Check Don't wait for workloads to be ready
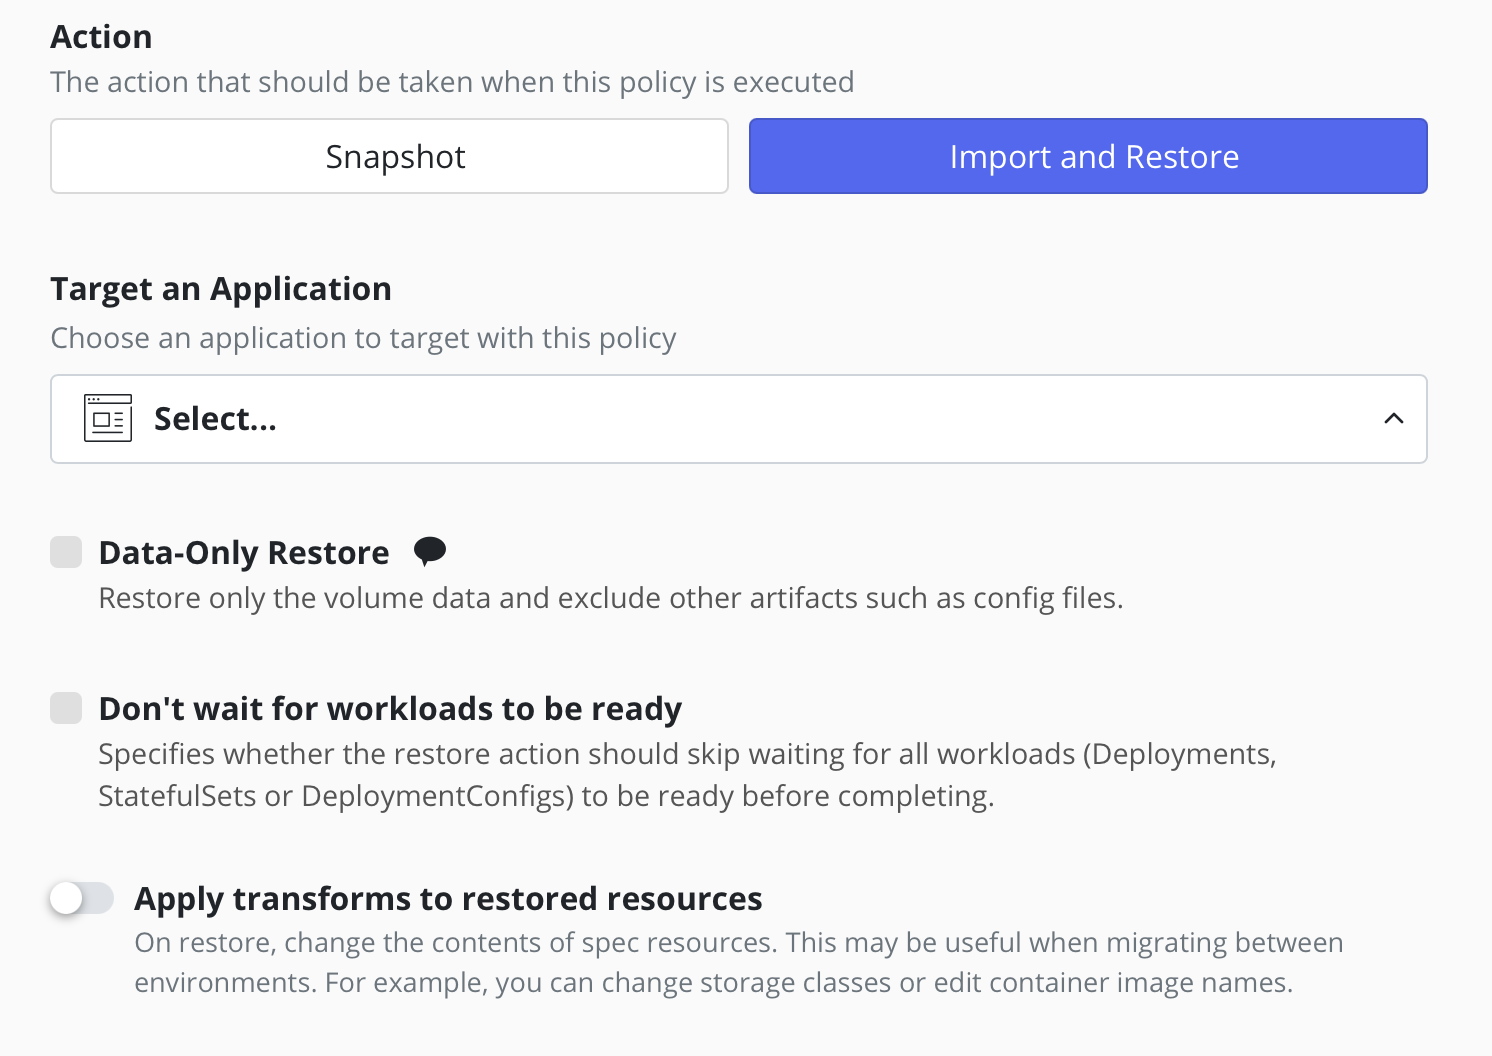The height and width of the screenshot is (1056, 1492). point(66,708)
